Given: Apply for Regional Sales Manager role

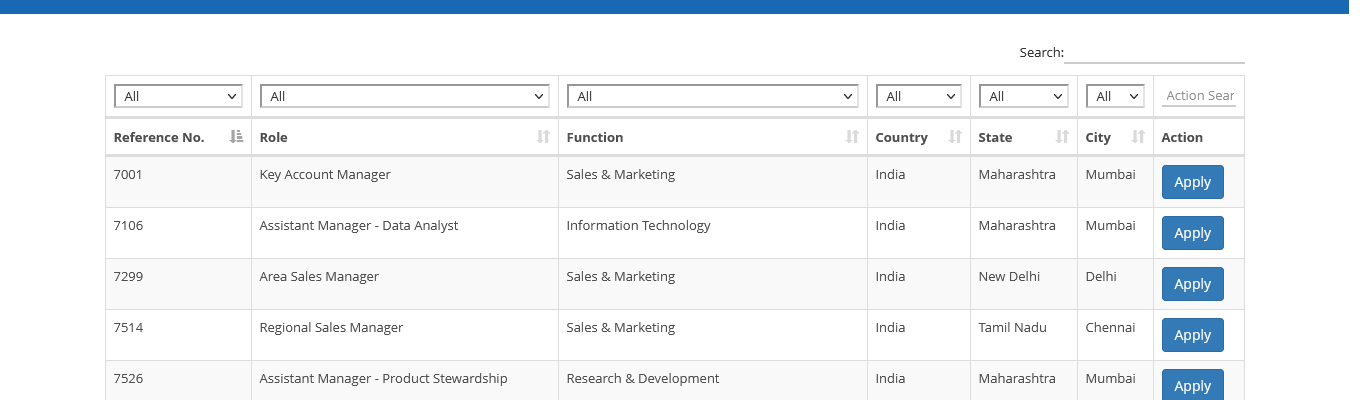Looking at the screenshot, I should pyautogui.click(x=1192, y=335).
